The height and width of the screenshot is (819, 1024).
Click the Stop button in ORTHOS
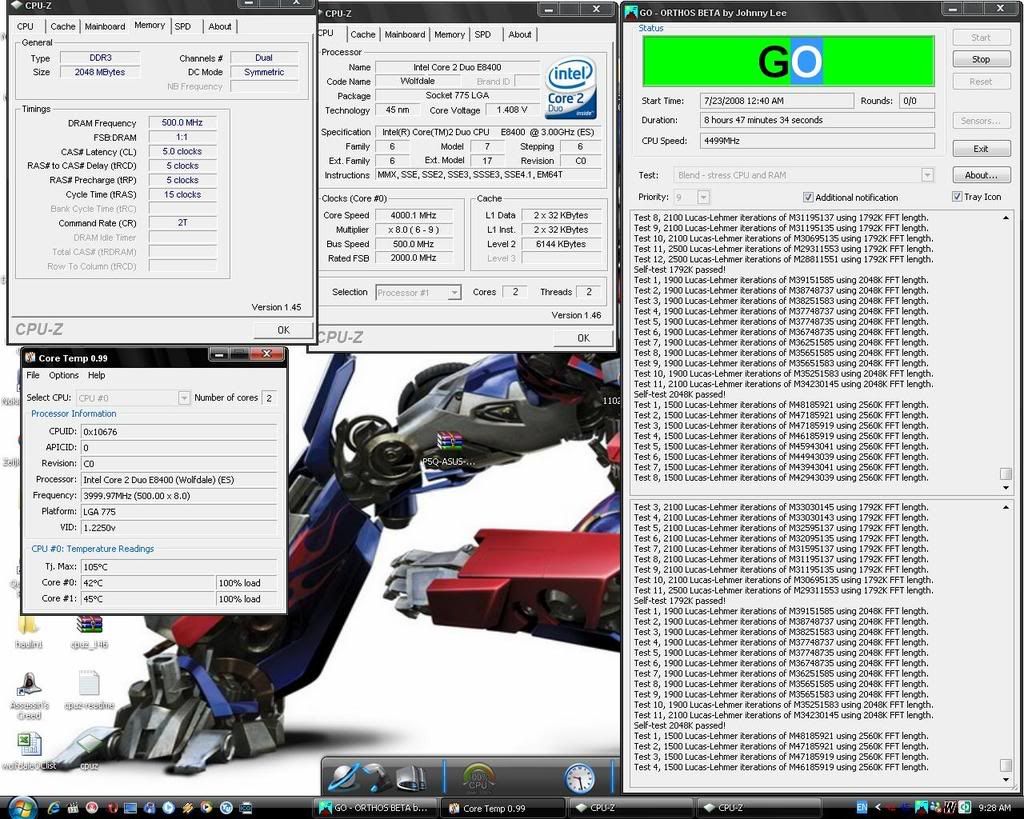point(981,59)
